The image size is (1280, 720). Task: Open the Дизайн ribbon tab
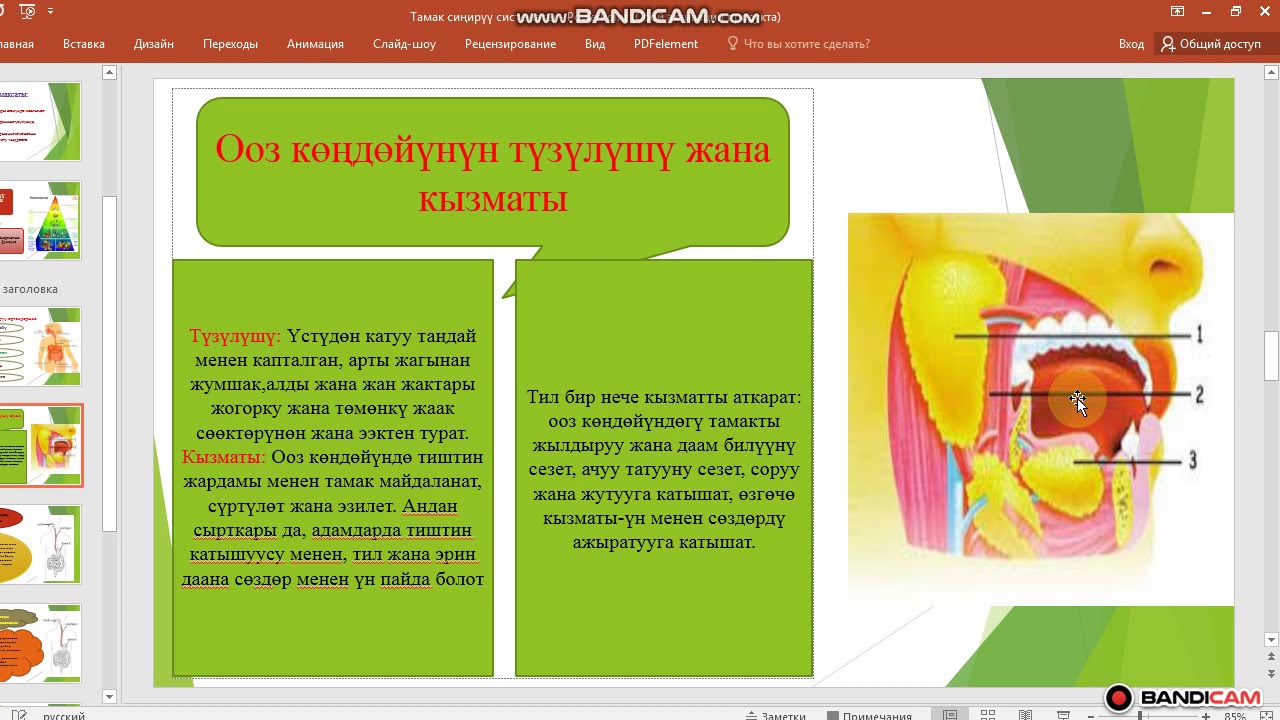(154, 44)
